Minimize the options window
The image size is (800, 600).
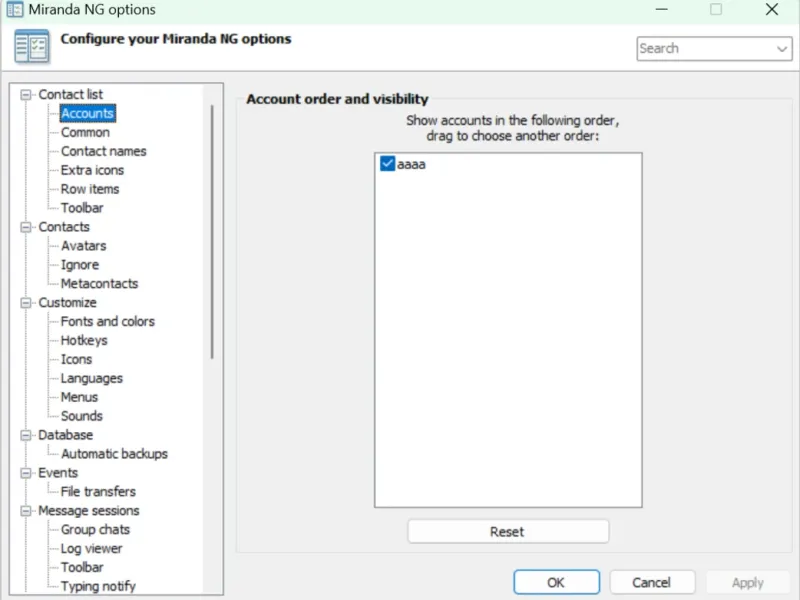click(662, 9)
